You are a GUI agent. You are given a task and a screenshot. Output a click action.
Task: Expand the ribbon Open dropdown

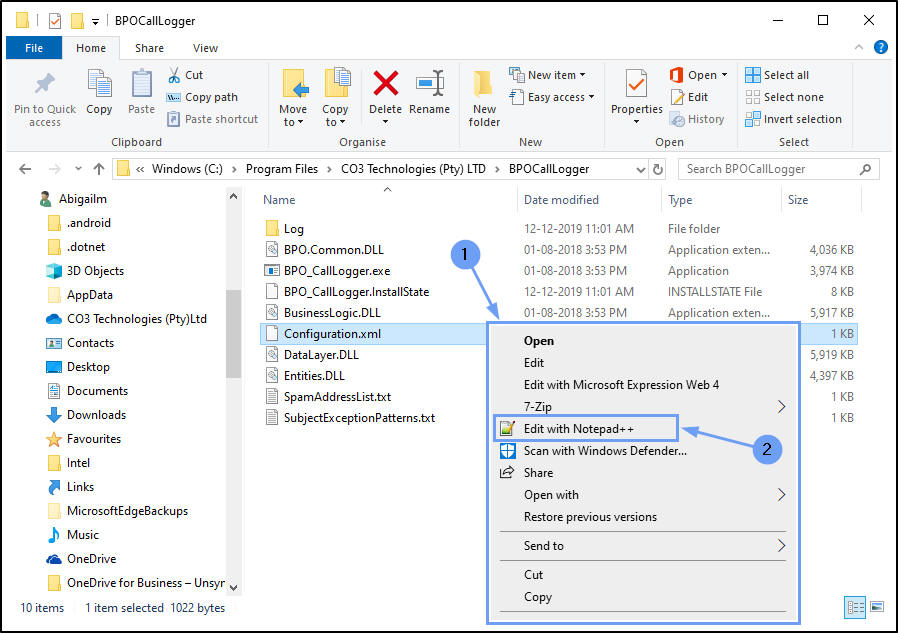pyautogui.click(x=724, y=75)
